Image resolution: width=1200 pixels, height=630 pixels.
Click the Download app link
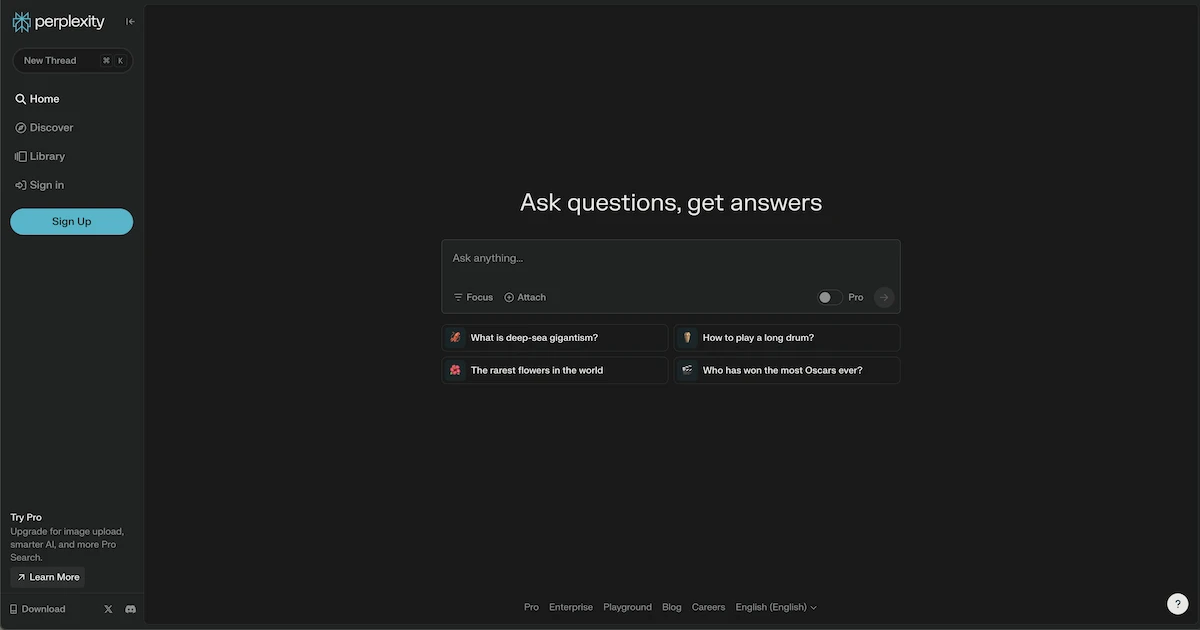[x=38, y=609]
